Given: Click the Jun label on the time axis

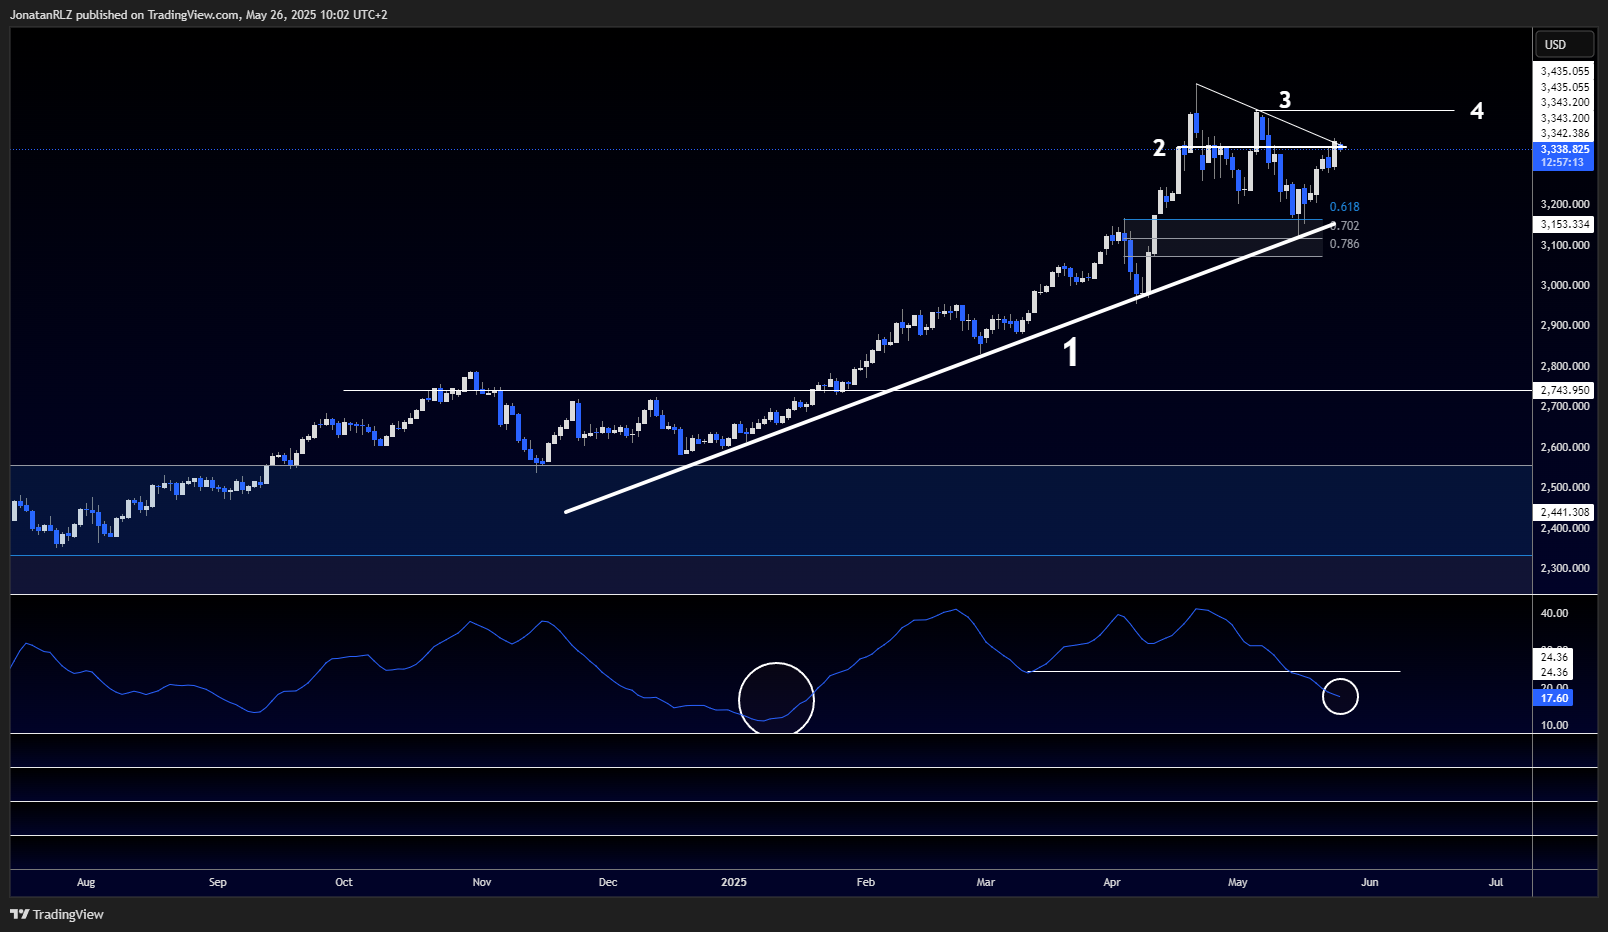Looking at the screenshot, I should [x=1369, y=882].
